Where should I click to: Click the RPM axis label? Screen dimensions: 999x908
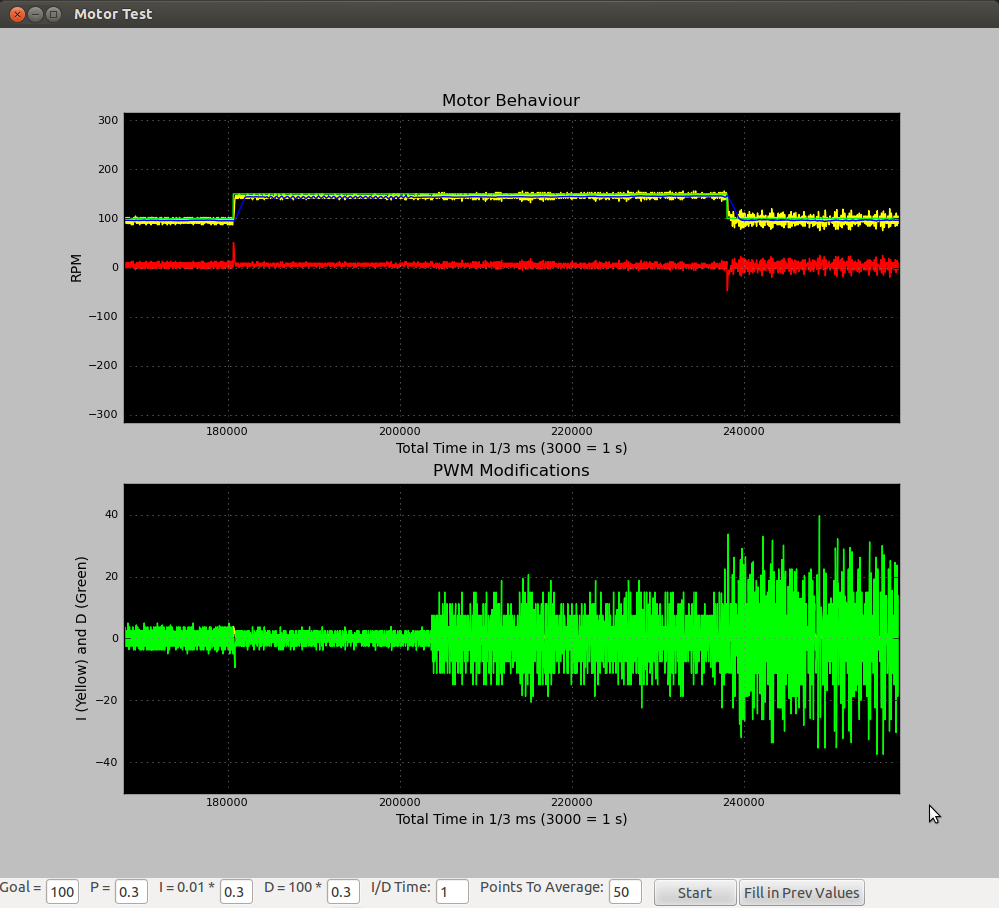tap(76, 266)
